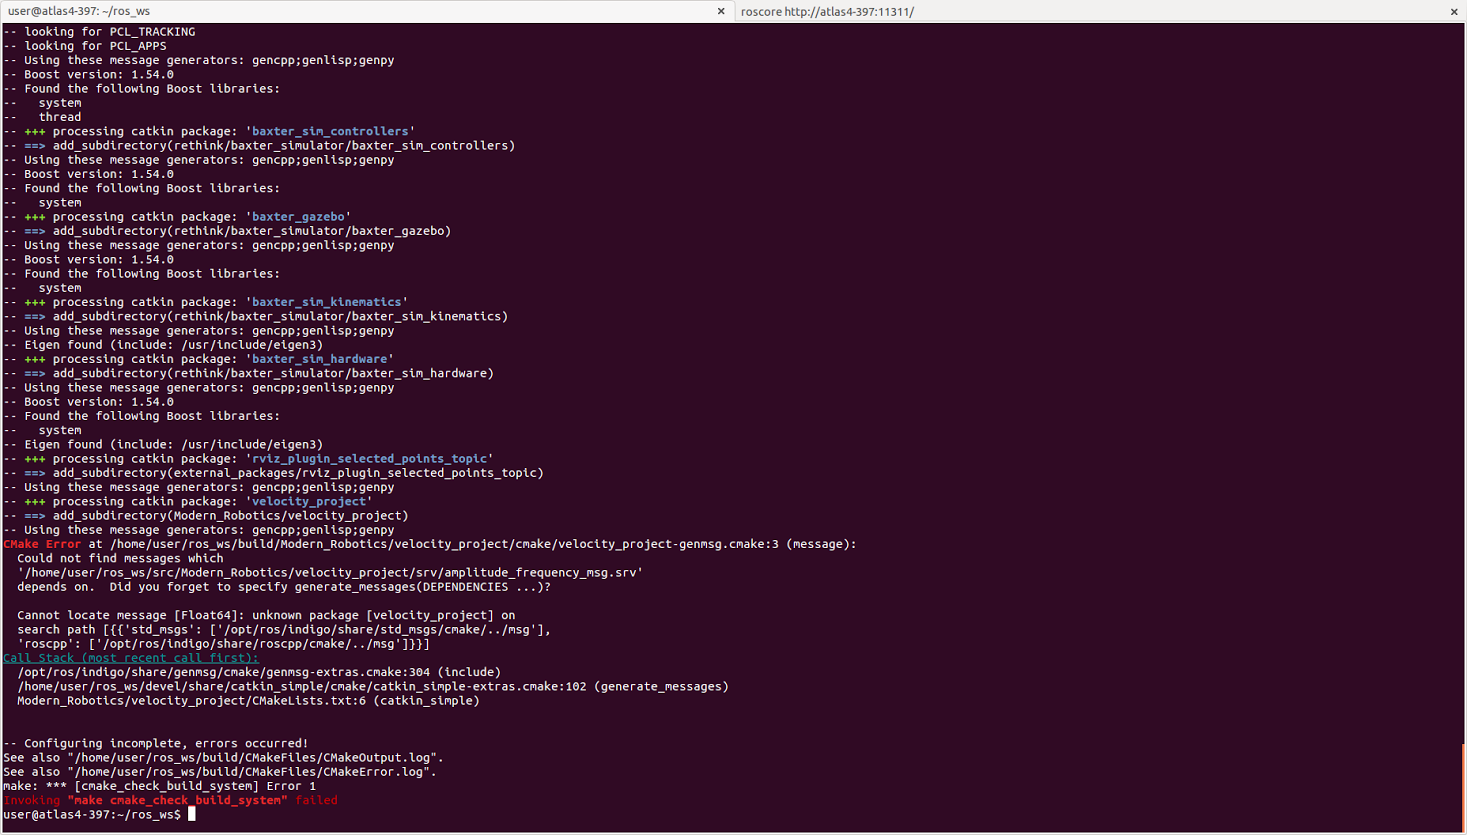The height and width of the screenshot is (835, 1467).
Task: Click the 'baxter_sim_kinematics' package name
Action: [326, 302]
